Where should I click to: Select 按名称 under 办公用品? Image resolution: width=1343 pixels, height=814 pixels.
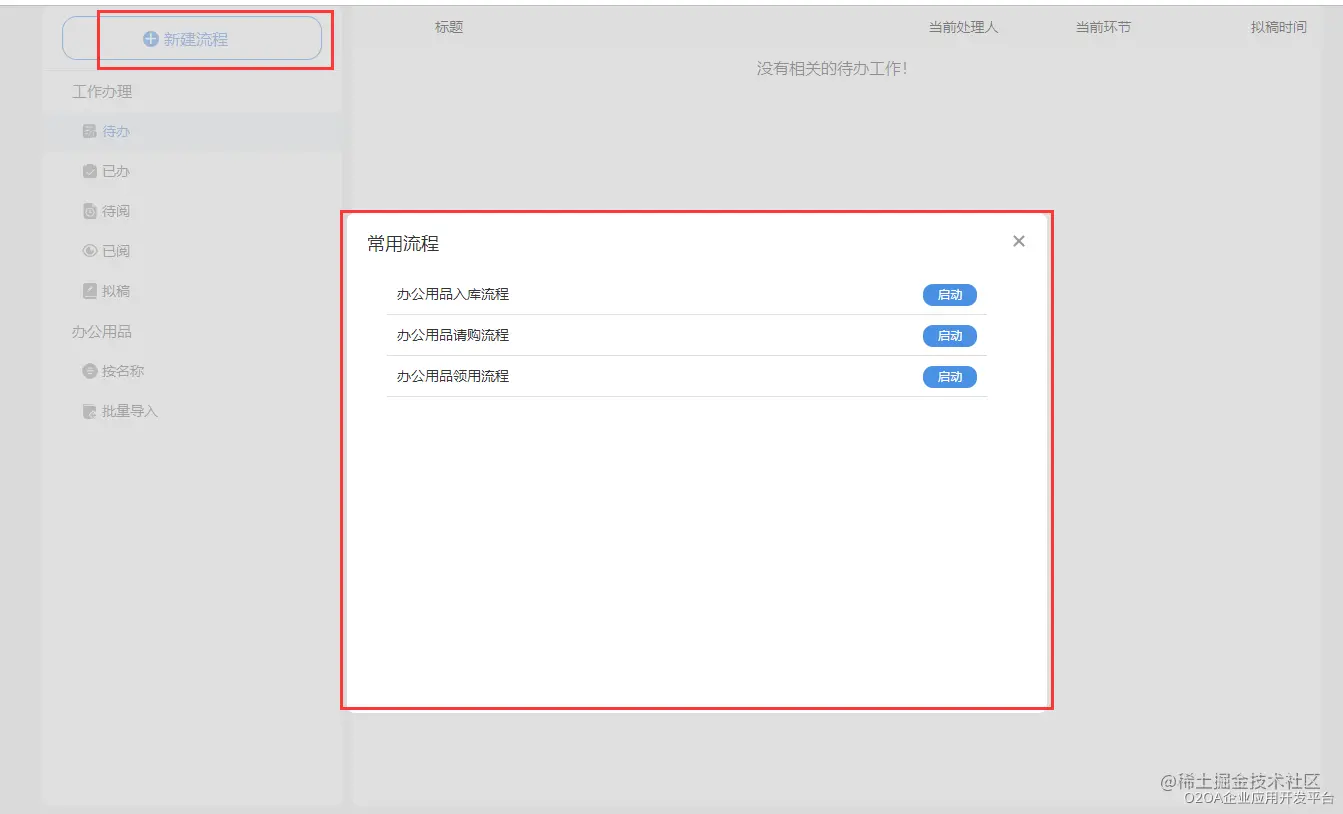click(x=192, y=371)
